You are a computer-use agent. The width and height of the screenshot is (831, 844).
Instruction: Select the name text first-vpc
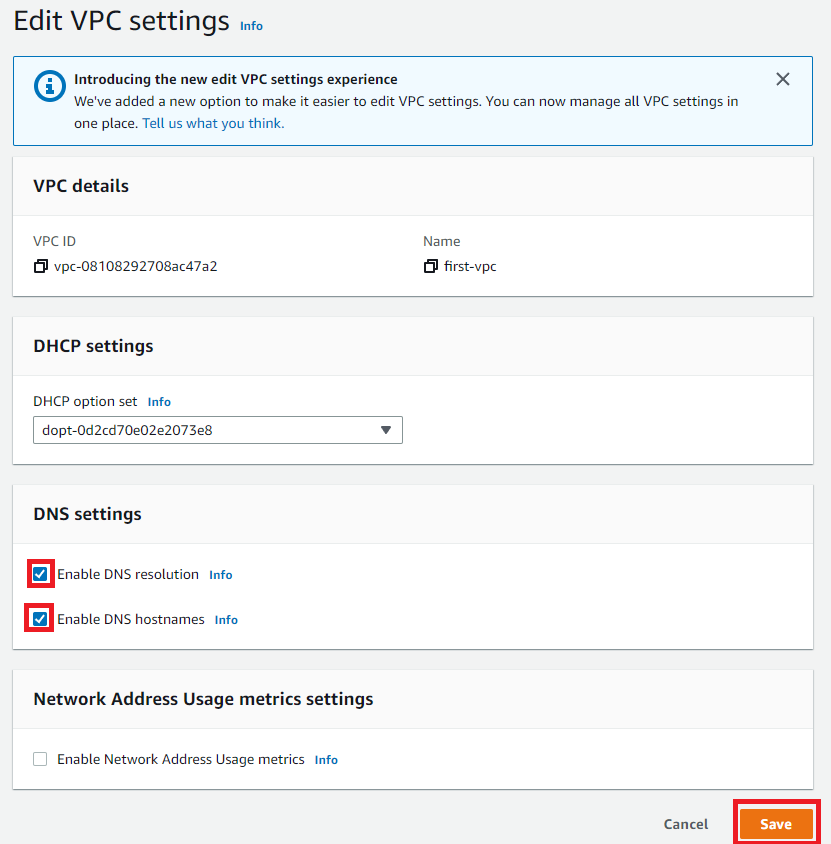click(470, 266)
